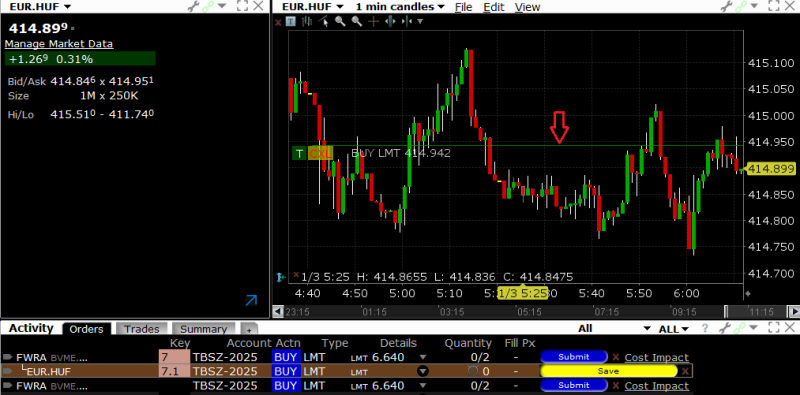This screenshot has height=395, width=800.
Task: Click the chart scrollbar right arrow
Action: (x=794, y=311)
